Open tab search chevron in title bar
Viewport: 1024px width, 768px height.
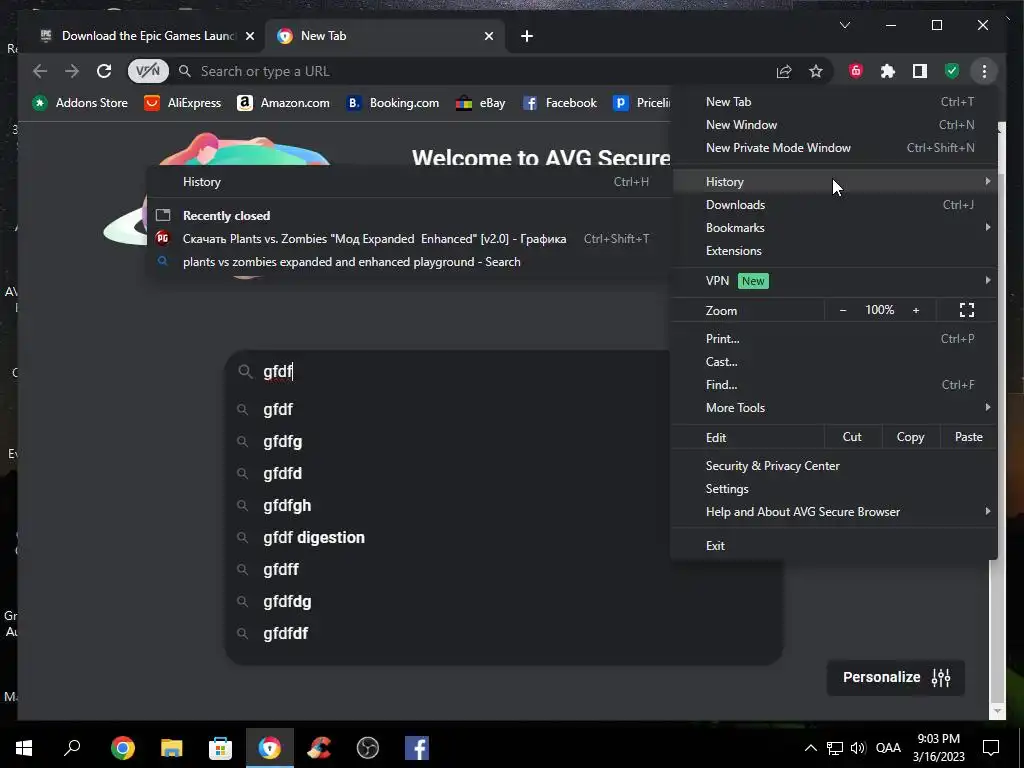(844, 25)
